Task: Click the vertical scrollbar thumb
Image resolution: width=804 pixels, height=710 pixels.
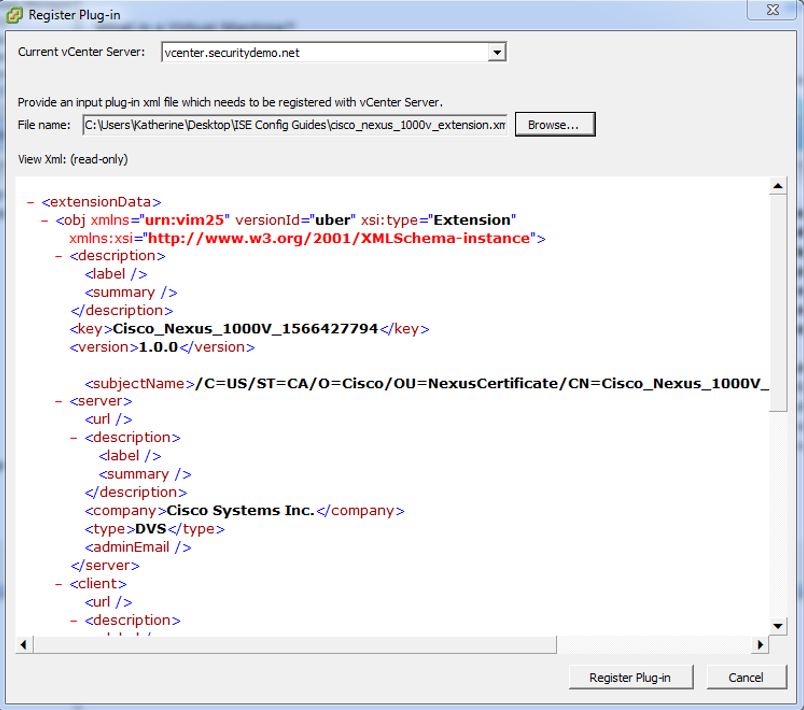Action: (x=778, y=302)
